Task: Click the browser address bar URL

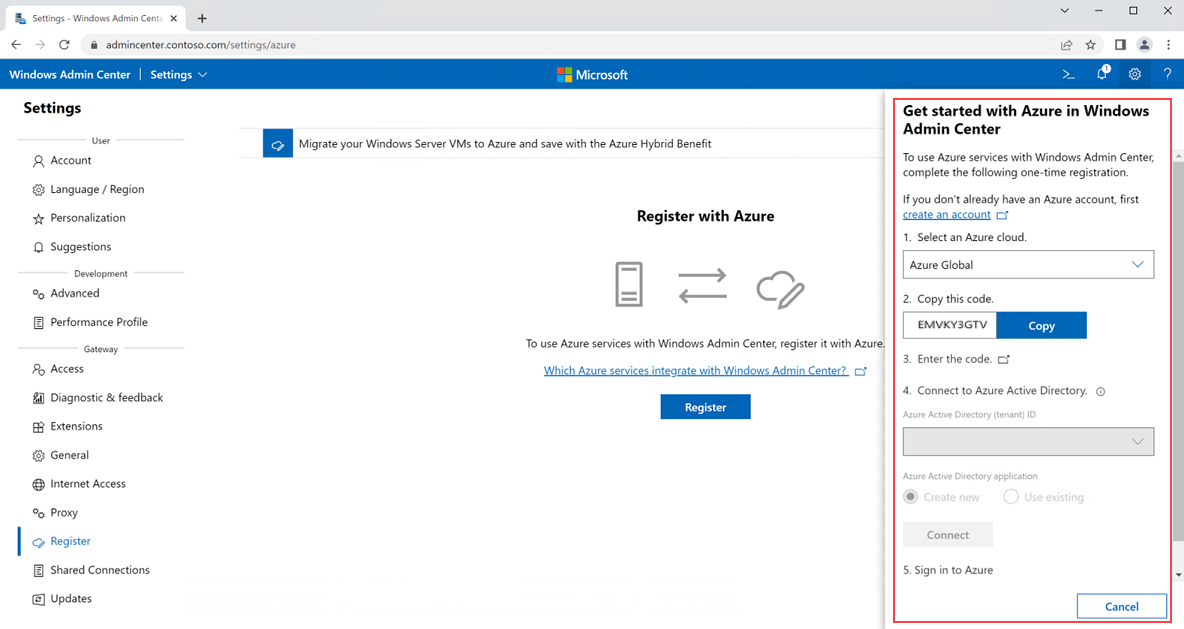Action: coord(201,45)
